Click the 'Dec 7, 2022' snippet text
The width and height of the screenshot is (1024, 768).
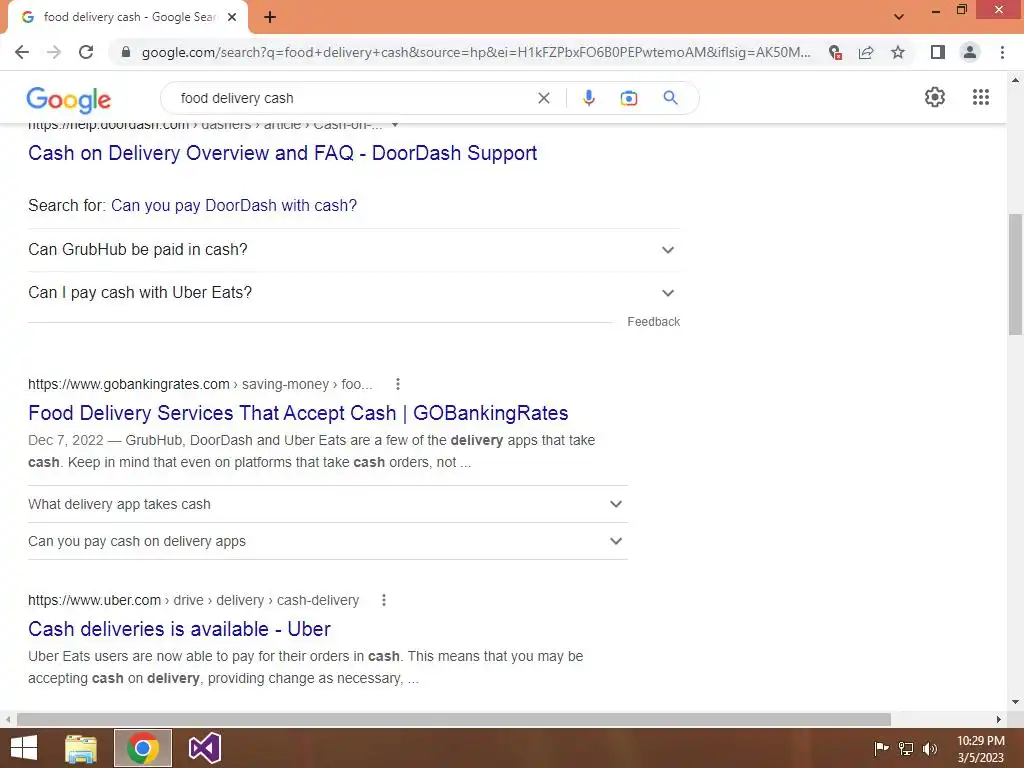point(65,440)
